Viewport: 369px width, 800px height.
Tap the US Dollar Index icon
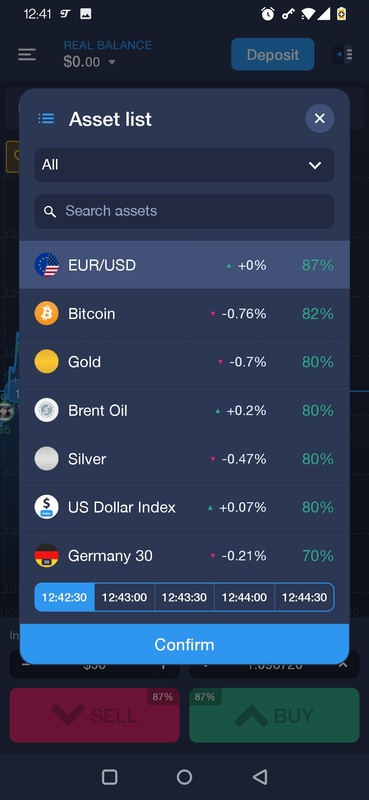pos(46,507)
